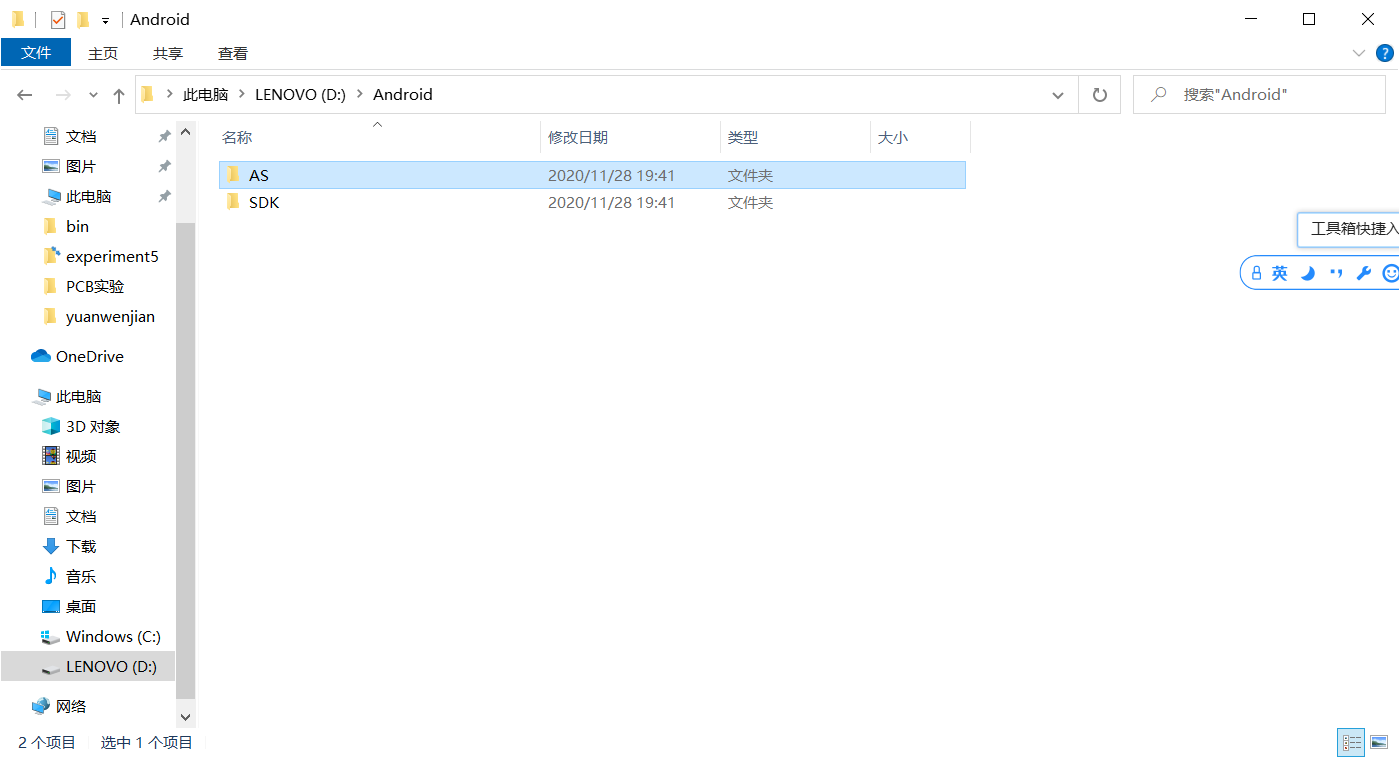Open PCB实验 folder in sidebar
This screenshot has height=758, width=1399.
click(95, 286)
